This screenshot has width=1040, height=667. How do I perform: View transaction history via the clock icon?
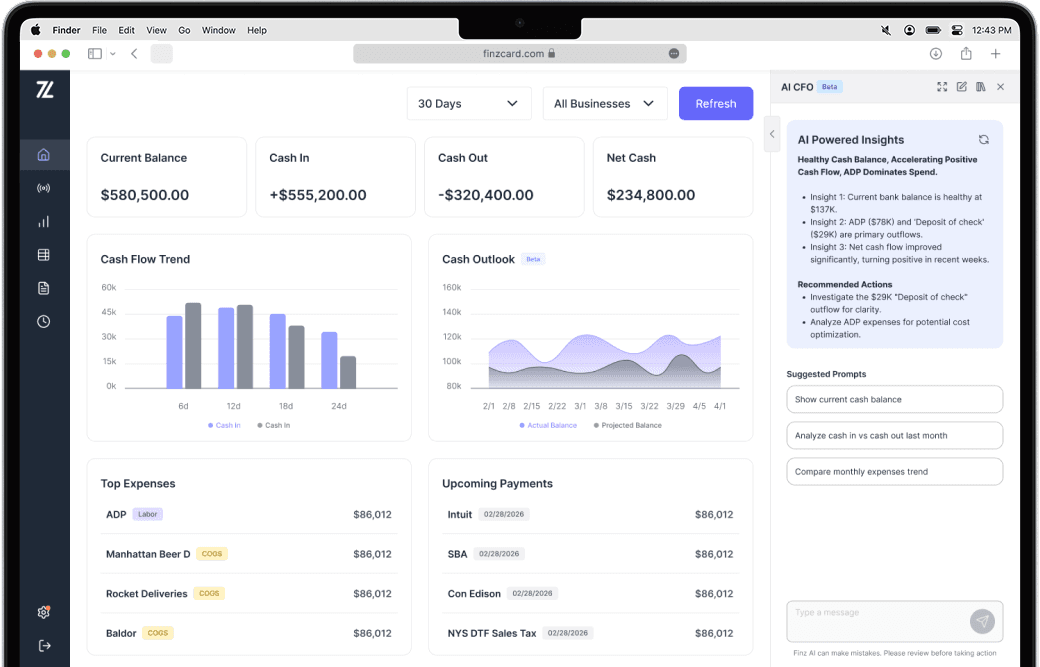42,321
